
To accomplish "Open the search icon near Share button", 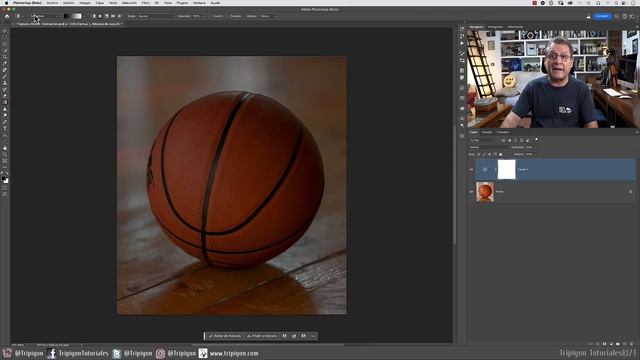I will 616,16.
